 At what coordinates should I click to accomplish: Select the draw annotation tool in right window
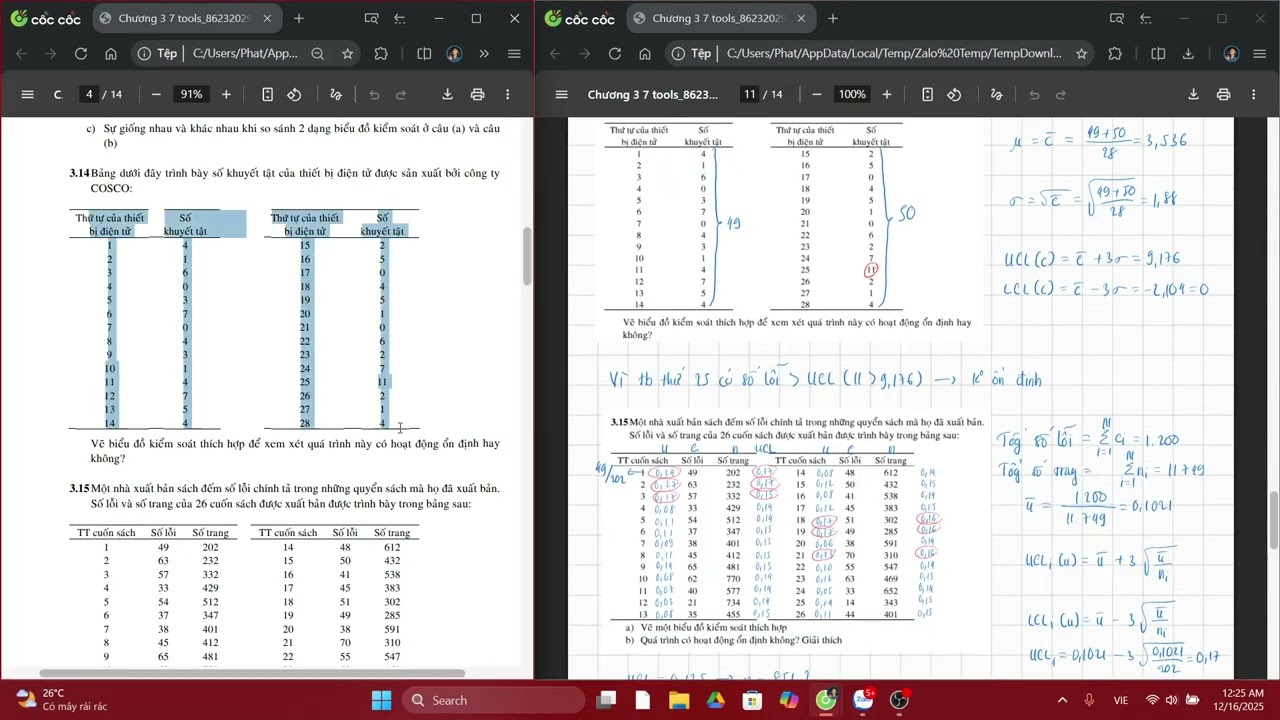996,94
